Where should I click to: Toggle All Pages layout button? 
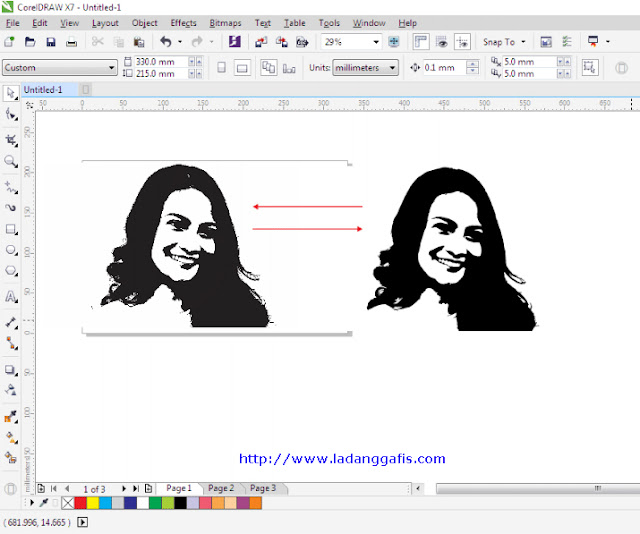pyautogui.click(x=269, y=67)
